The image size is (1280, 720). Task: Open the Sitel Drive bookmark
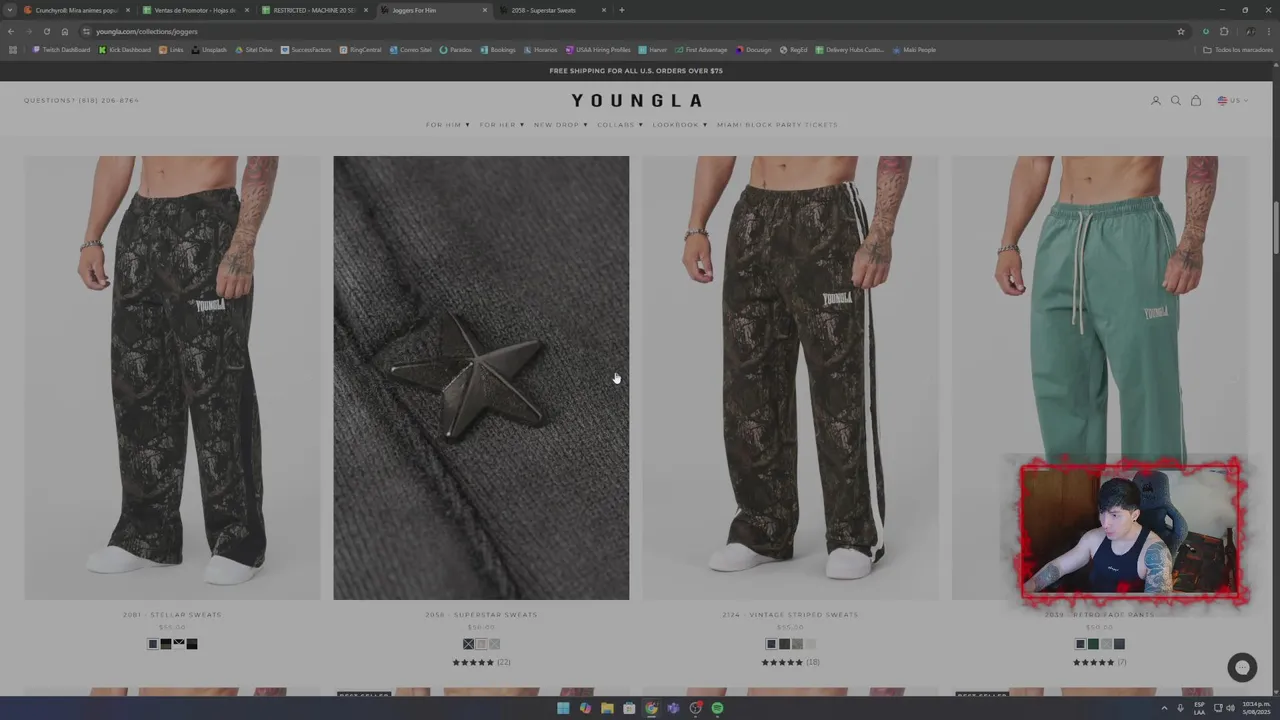(x=254, y=50)
